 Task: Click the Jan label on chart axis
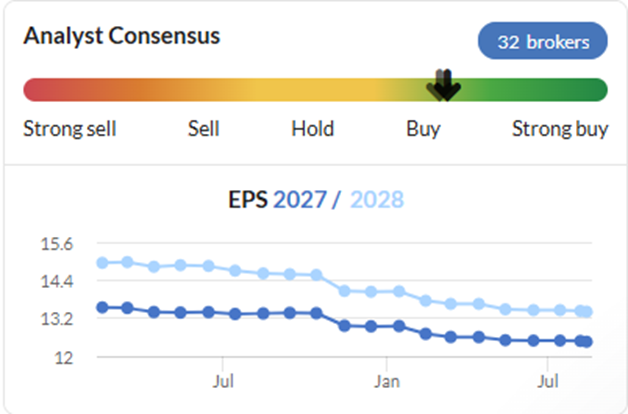[x=387, y=381]
